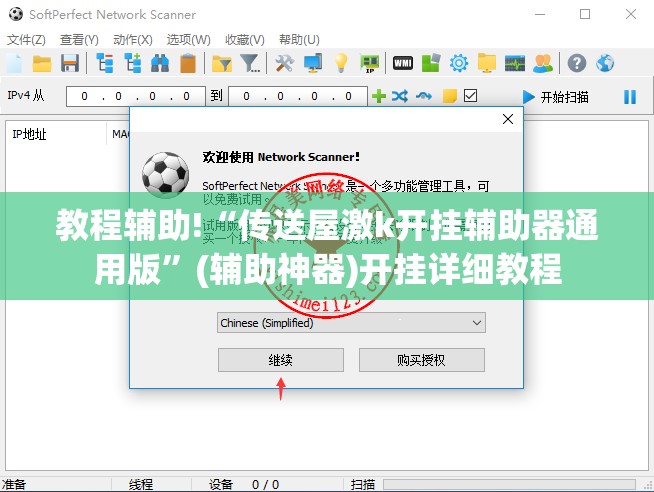654x492 pixels.
Task: Click the activity graph monitor icon
Action: tap(515, 63)
